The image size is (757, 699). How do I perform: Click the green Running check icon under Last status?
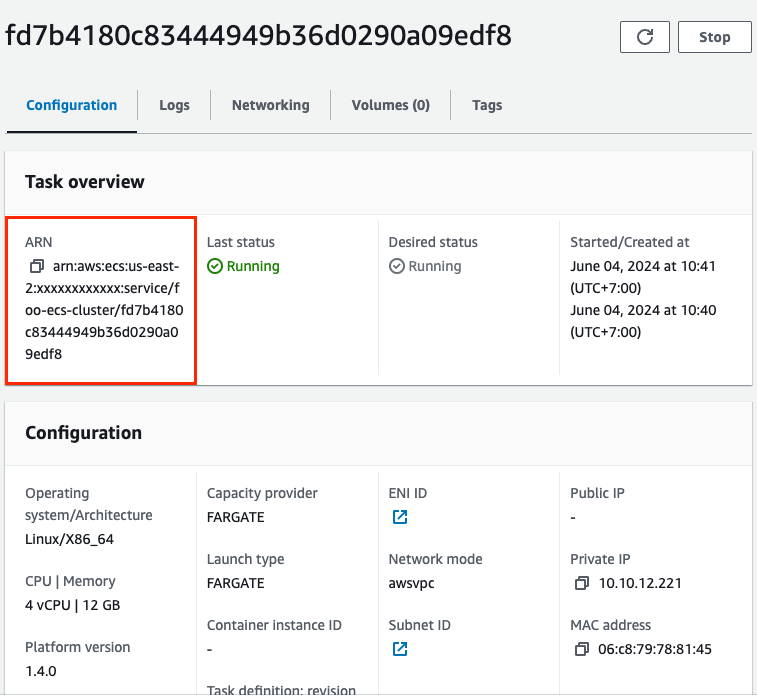[214, 267]
